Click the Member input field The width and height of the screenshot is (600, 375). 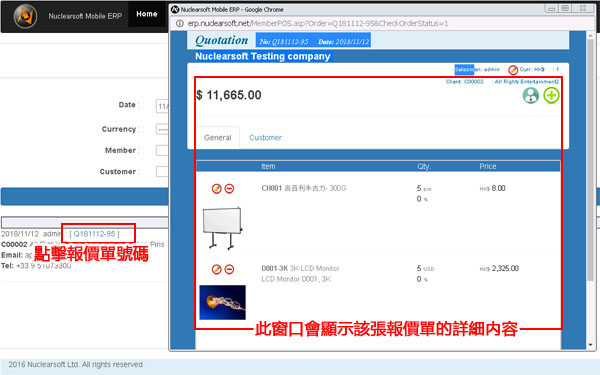[x=162, y=150]
